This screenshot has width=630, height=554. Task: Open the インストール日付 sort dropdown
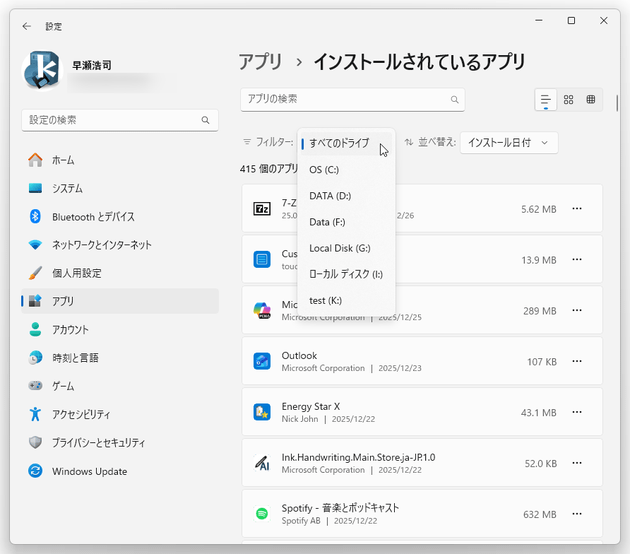(x=509, y=143)
